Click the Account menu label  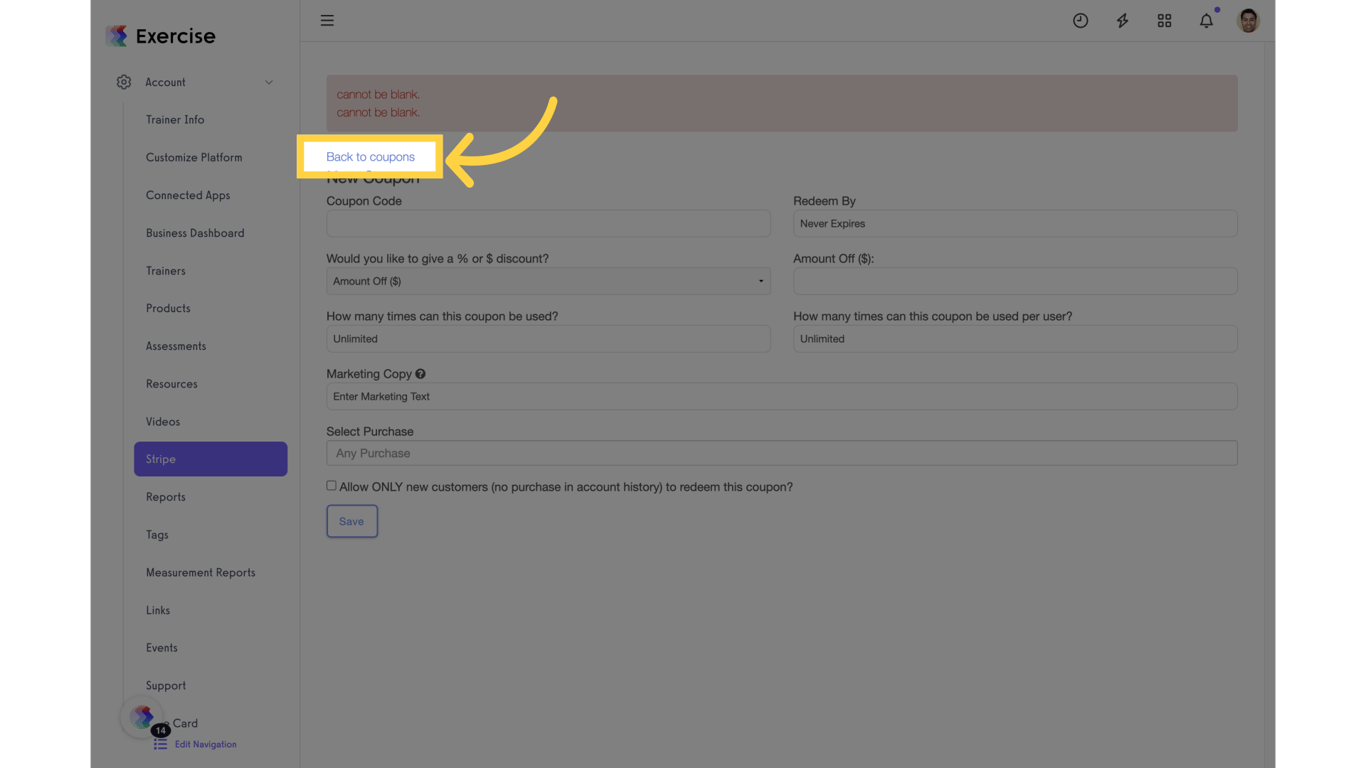tap(166, 82)
